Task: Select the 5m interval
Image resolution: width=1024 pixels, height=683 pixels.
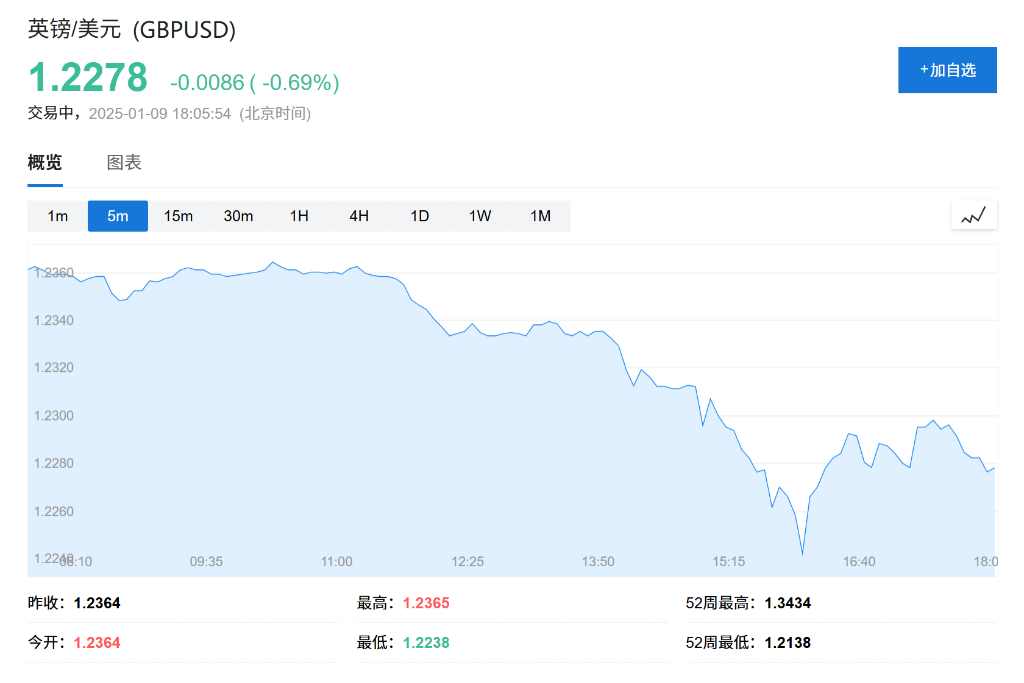Action: tap(118, 216)
